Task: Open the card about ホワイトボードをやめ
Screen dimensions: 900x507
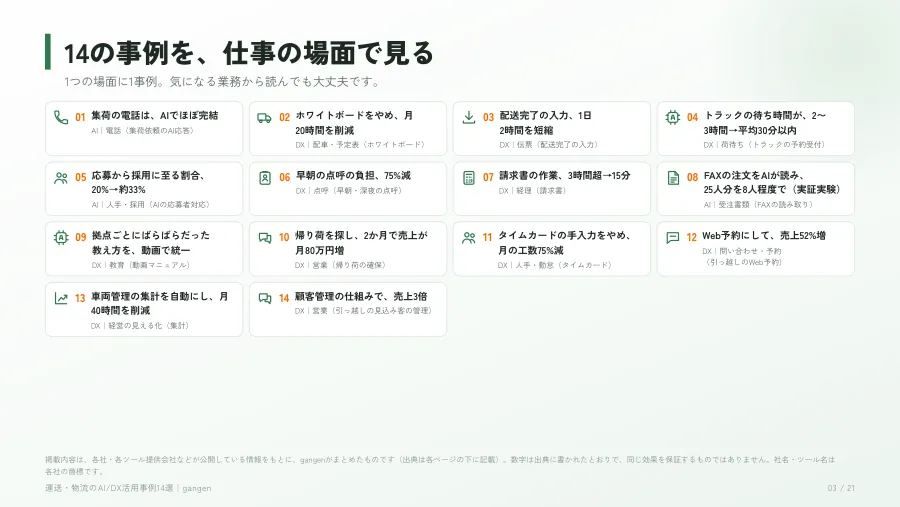Action: pos(348,129)
